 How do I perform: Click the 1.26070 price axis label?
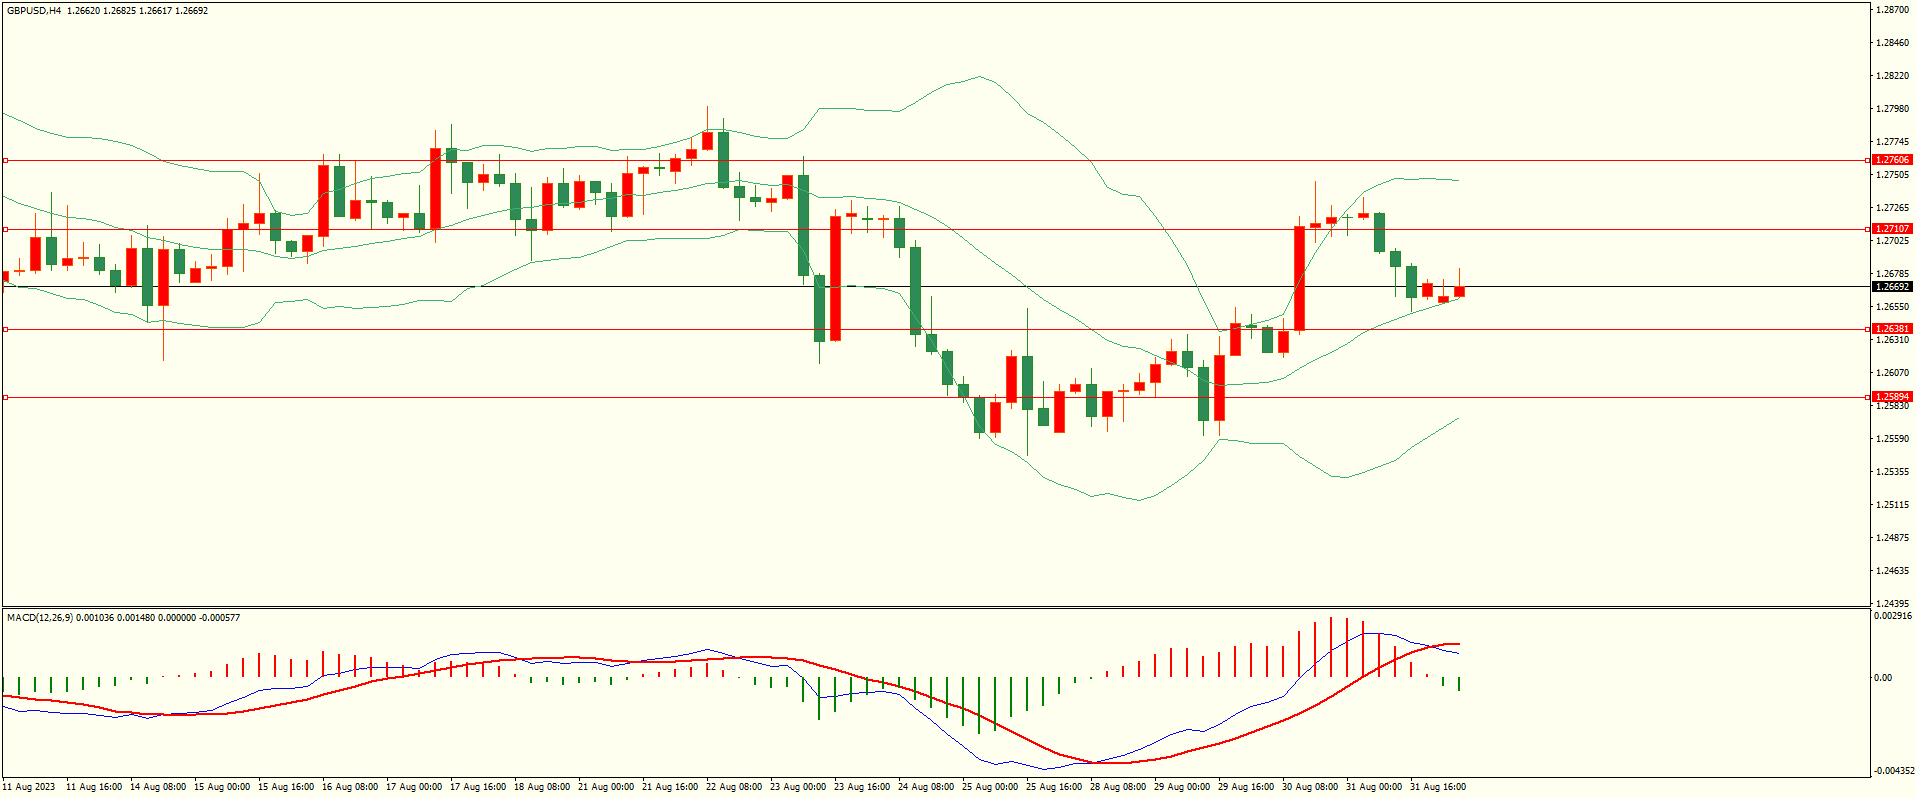tap(1893, 373)
